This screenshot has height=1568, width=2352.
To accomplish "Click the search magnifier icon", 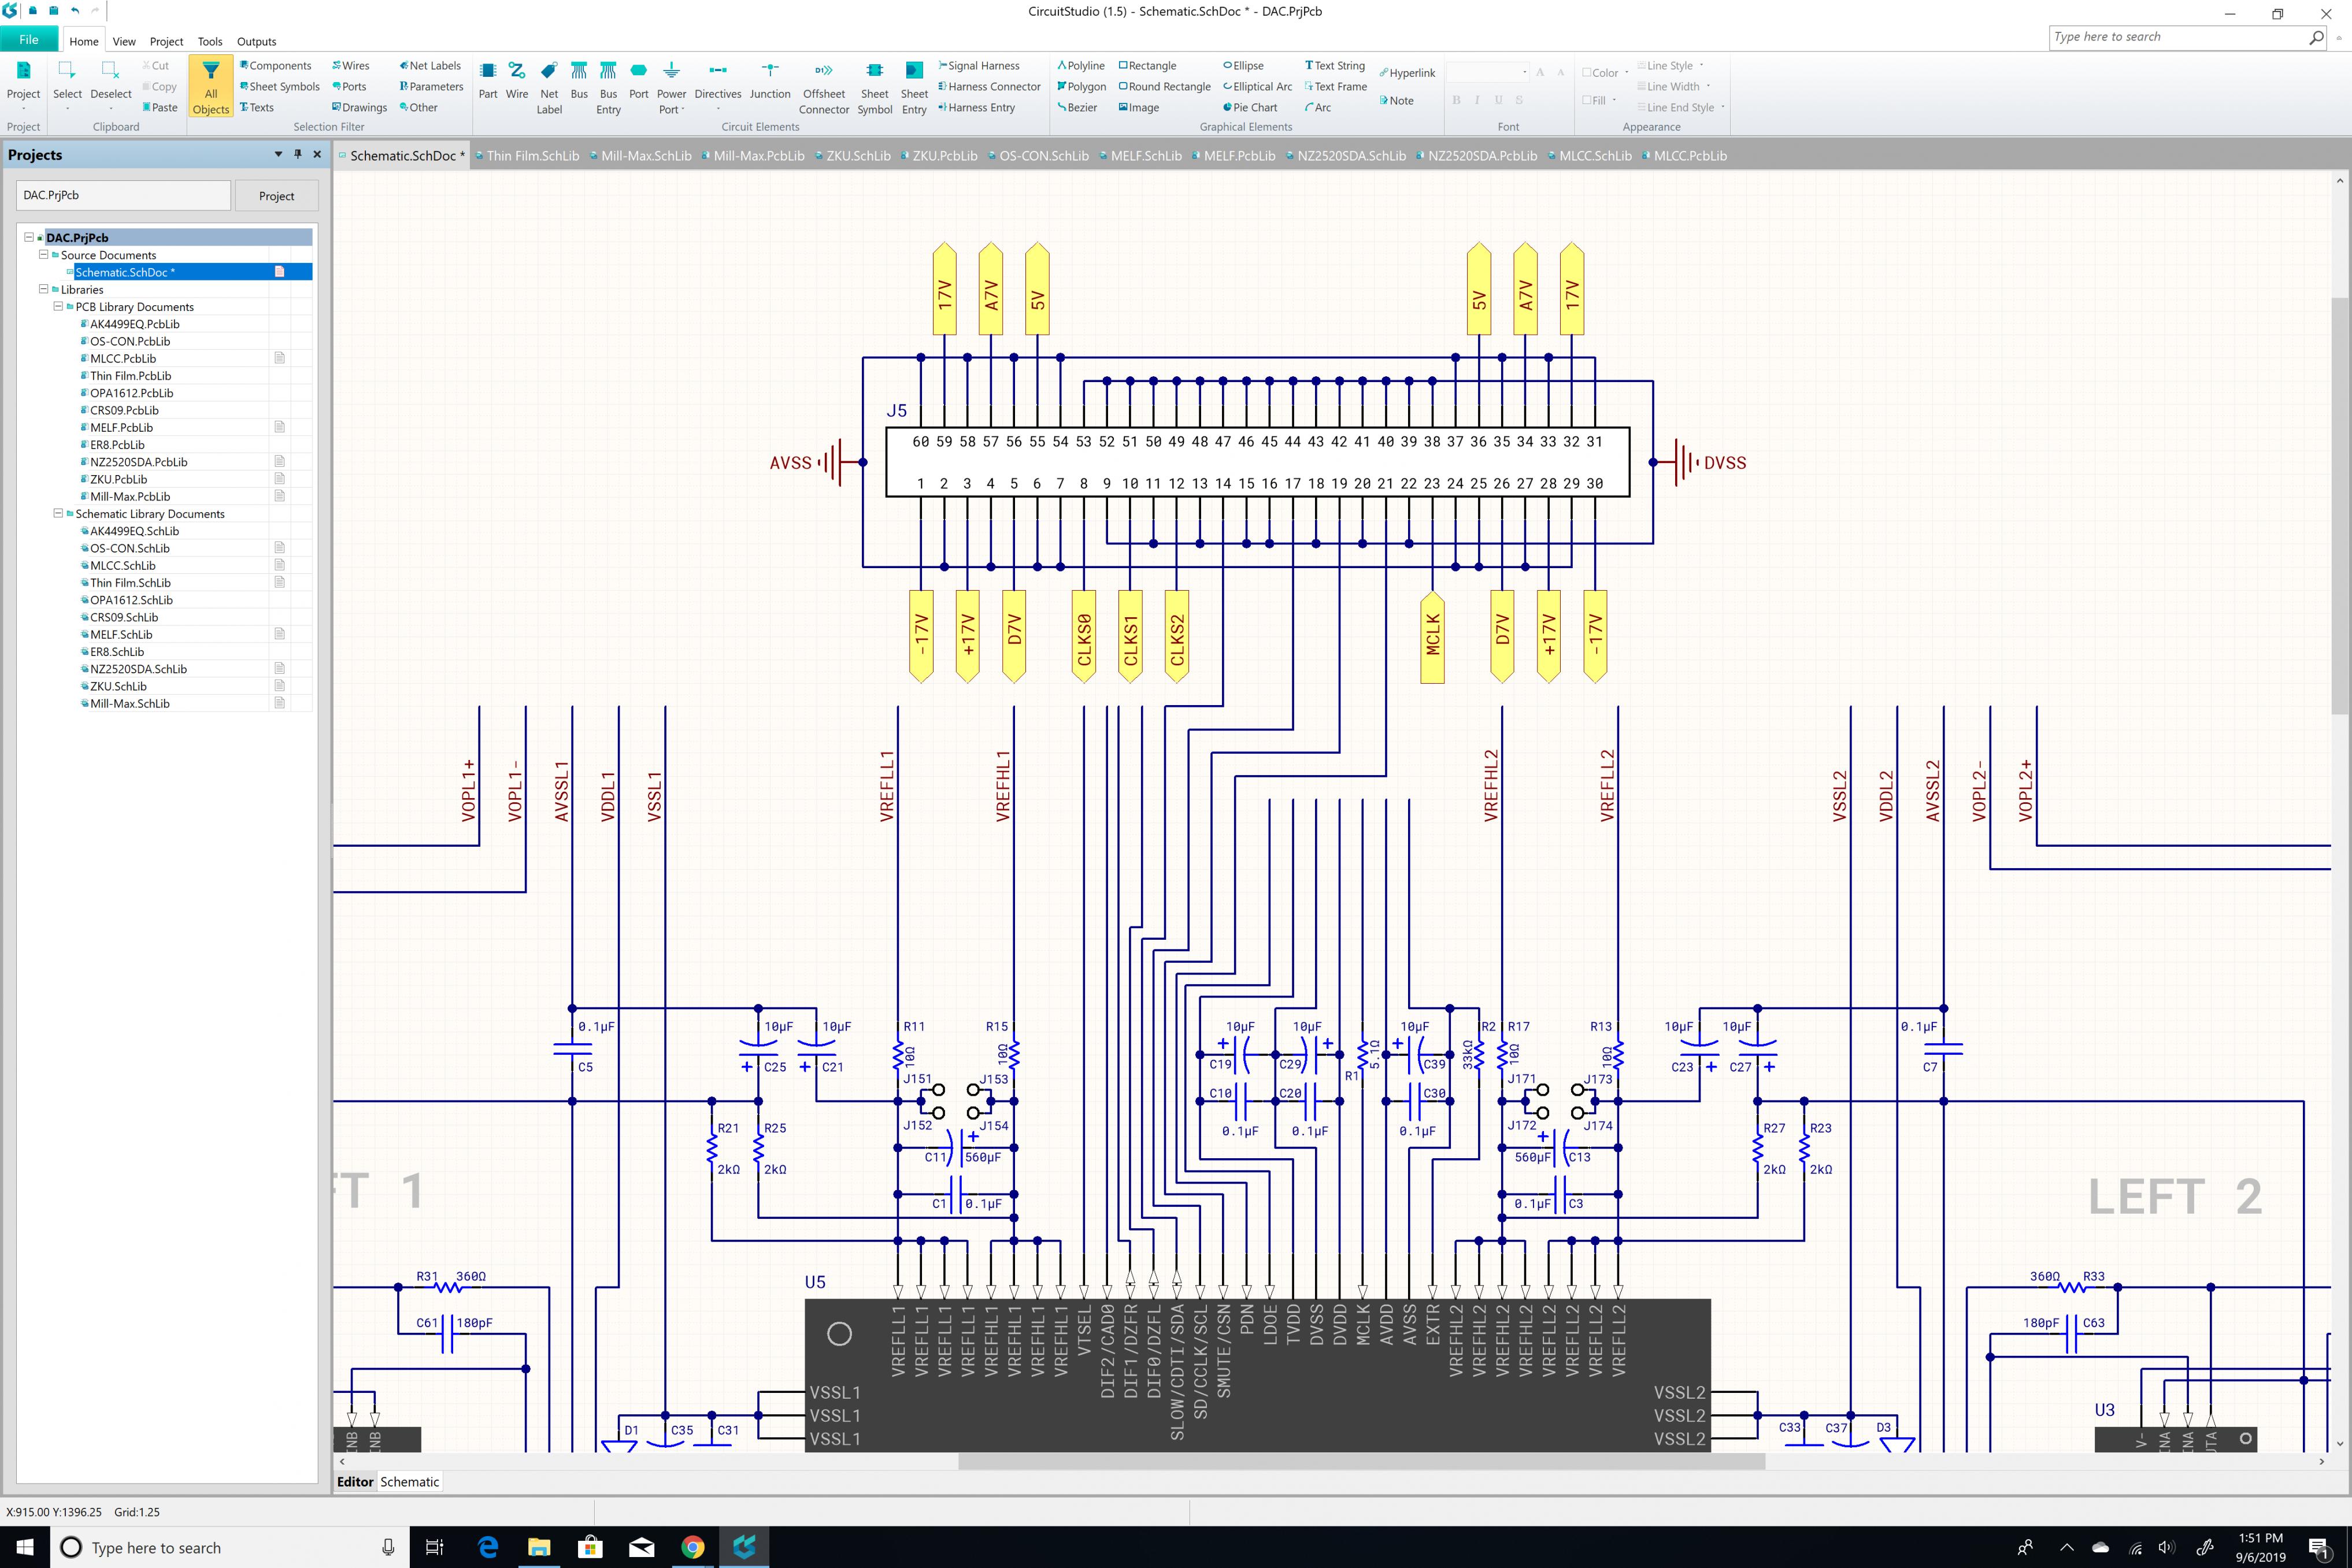I will [x=2316, y=37].
